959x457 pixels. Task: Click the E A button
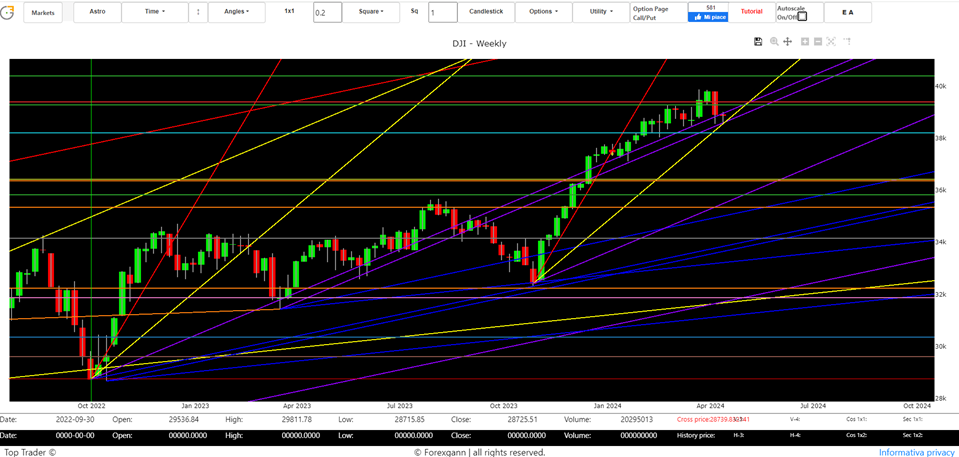[847, 13]
